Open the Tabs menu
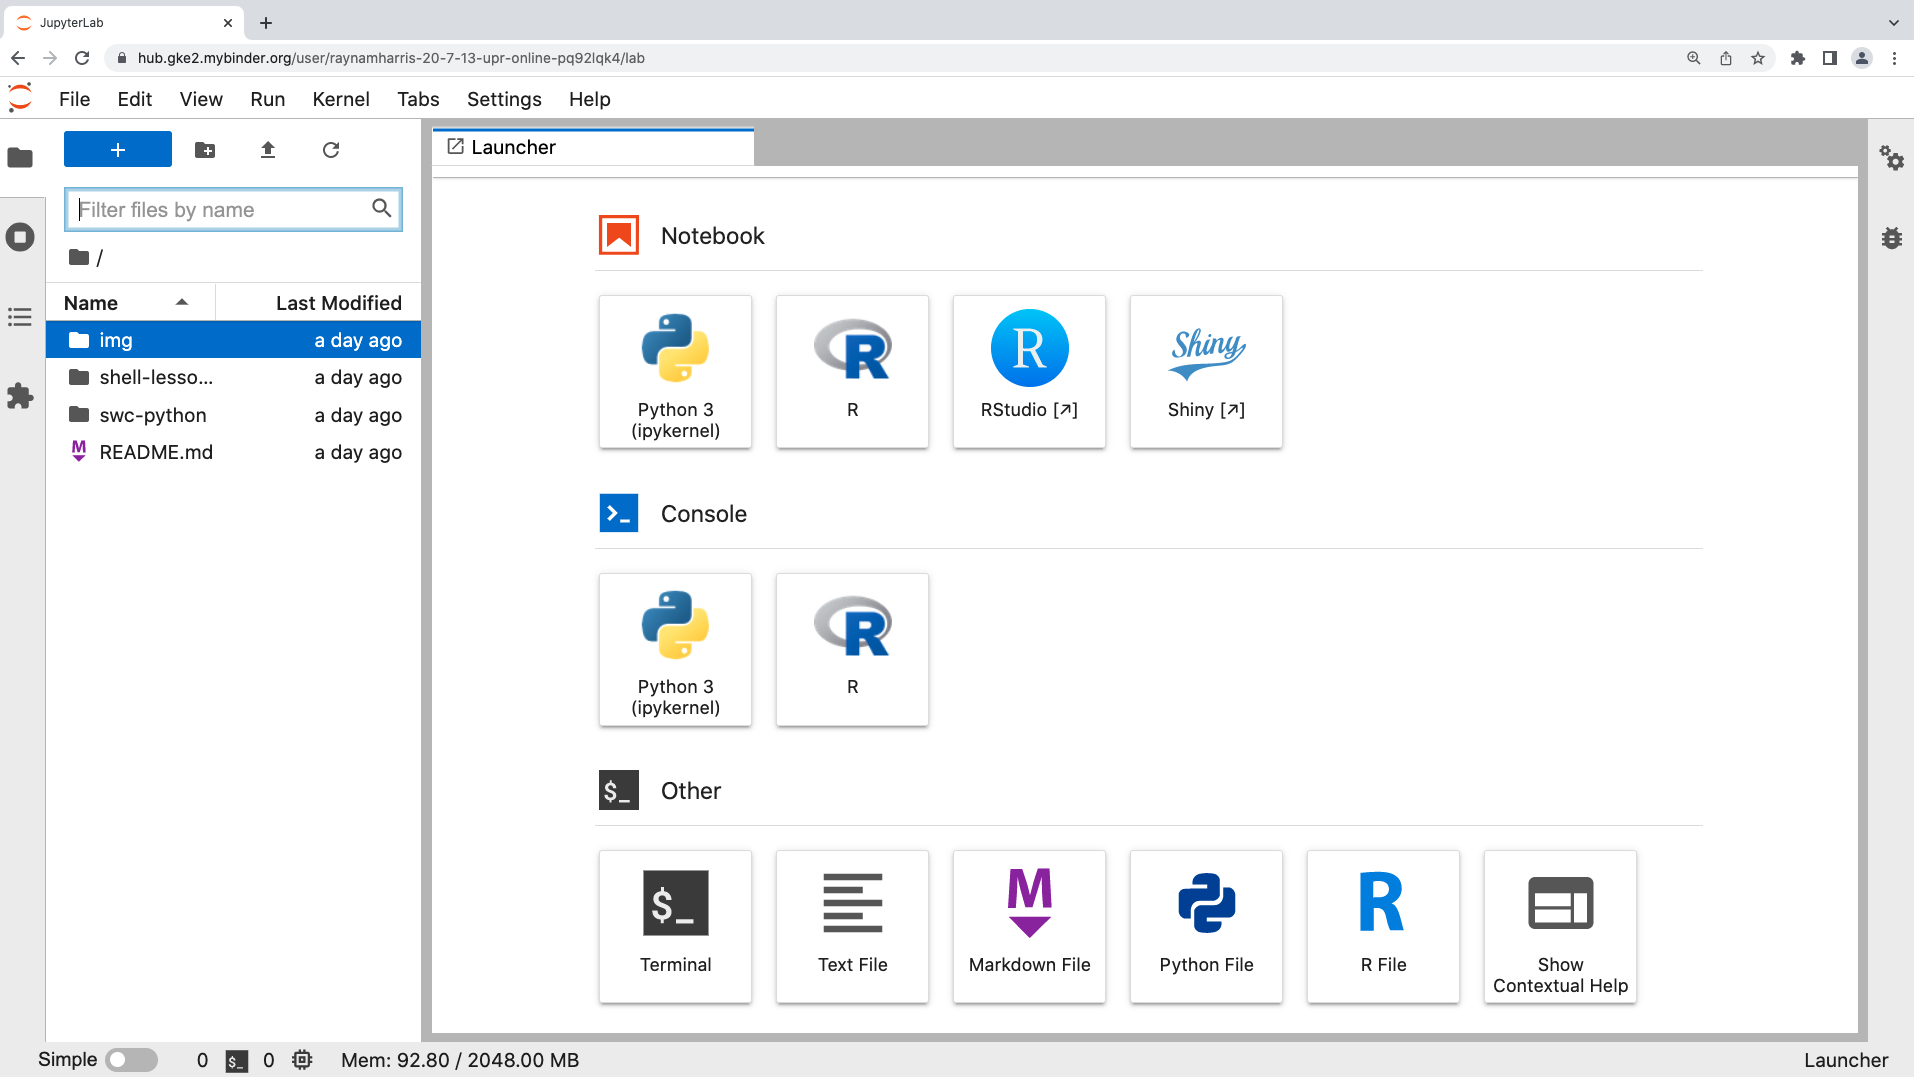This screenshot has height=1077, width=1914. [418, 99]
